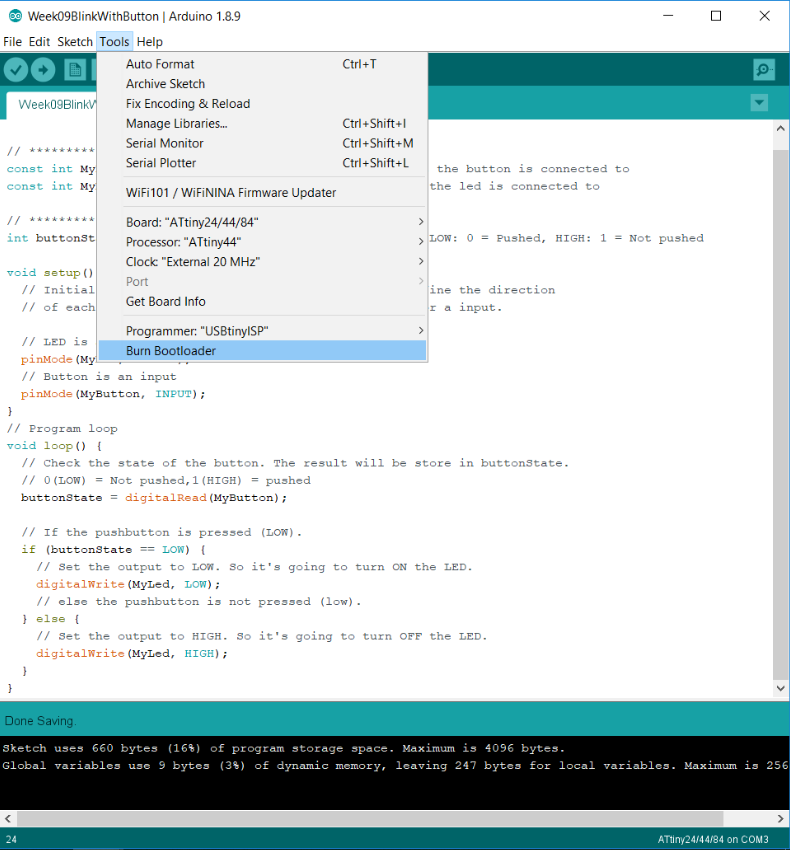The image size is (791, 850).
Task: Close the Arduino IDE window
Action: 764,16
